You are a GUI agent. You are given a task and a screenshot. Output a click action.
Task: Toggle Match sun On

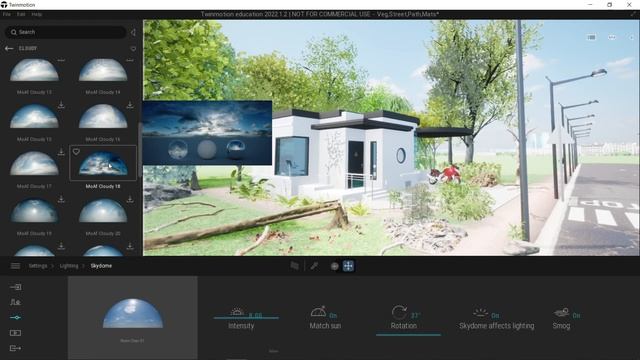point(325,318)
